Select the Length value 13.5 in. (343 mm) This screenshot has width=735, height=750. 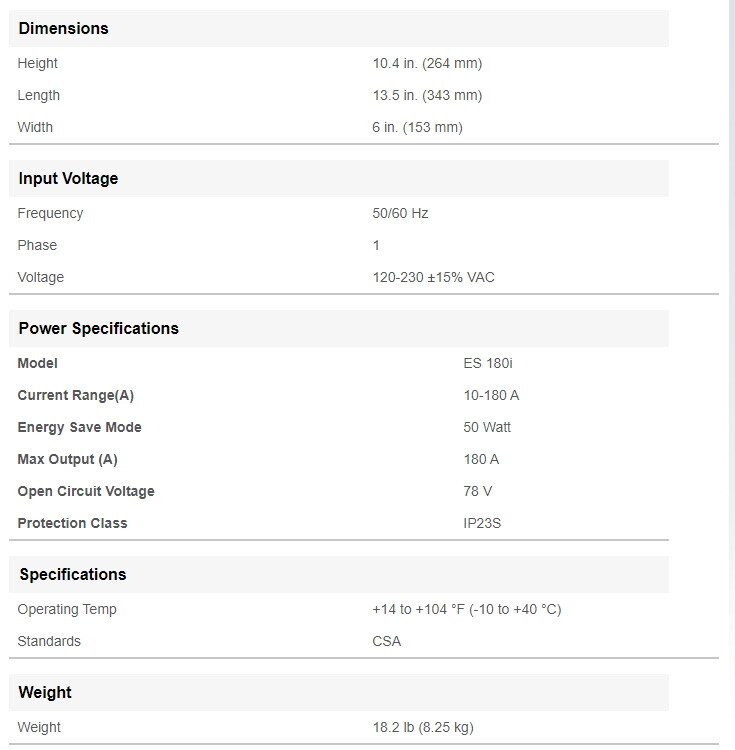(427, 95)
